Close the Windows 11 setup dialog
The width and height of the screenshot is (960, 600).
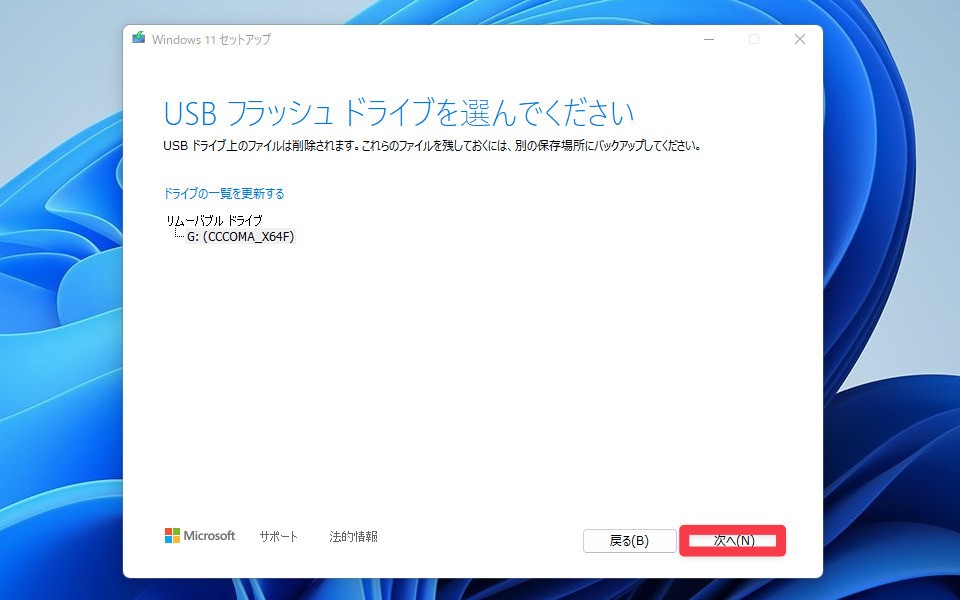800,39
